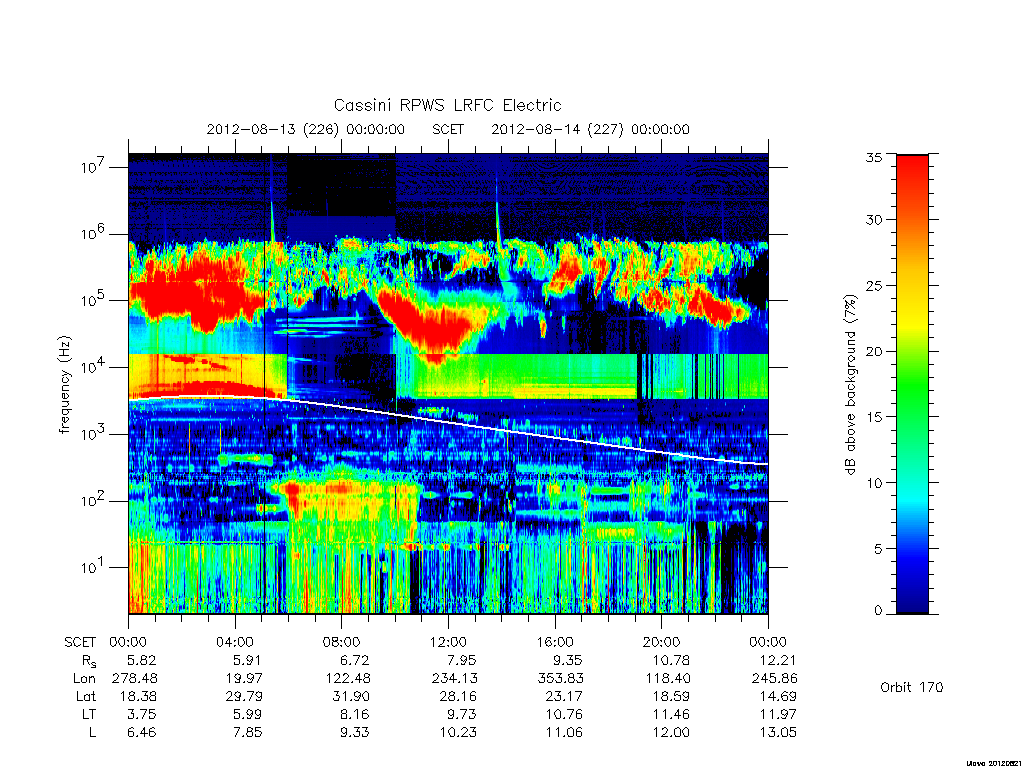This screenshot has height=768, width=1024.
Task: Click the plot title Cassini RPWS LRFC Electric
Action: tap(447, 106)
